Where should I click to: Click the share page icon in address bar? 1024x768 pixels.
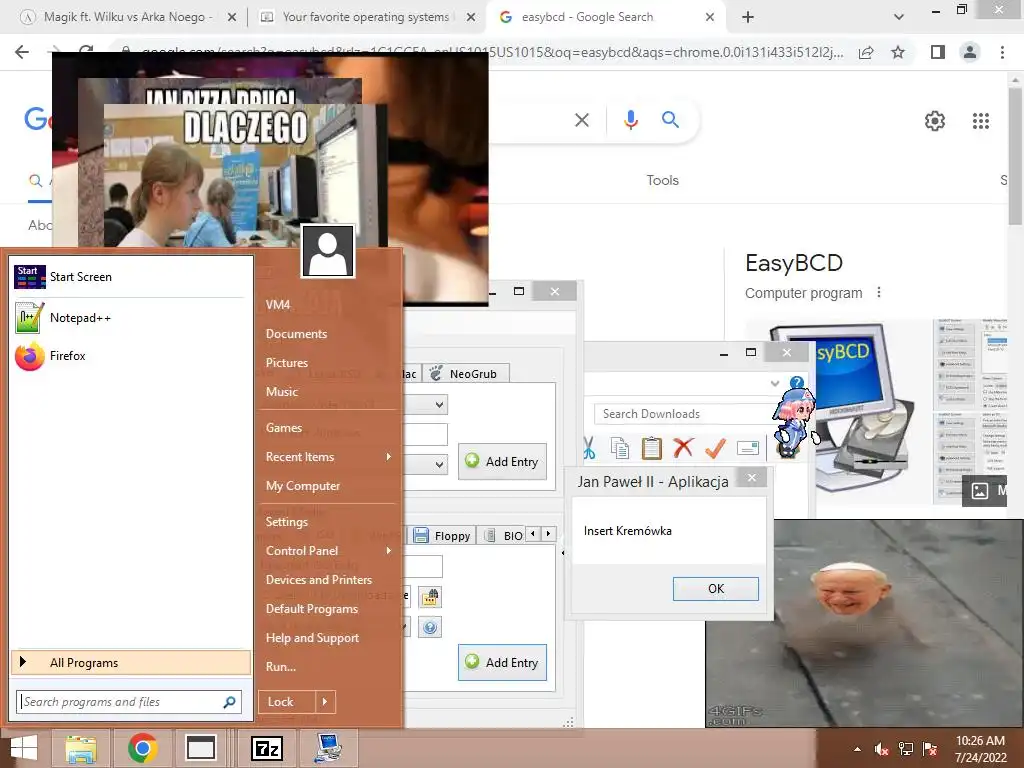pos(866,52)
